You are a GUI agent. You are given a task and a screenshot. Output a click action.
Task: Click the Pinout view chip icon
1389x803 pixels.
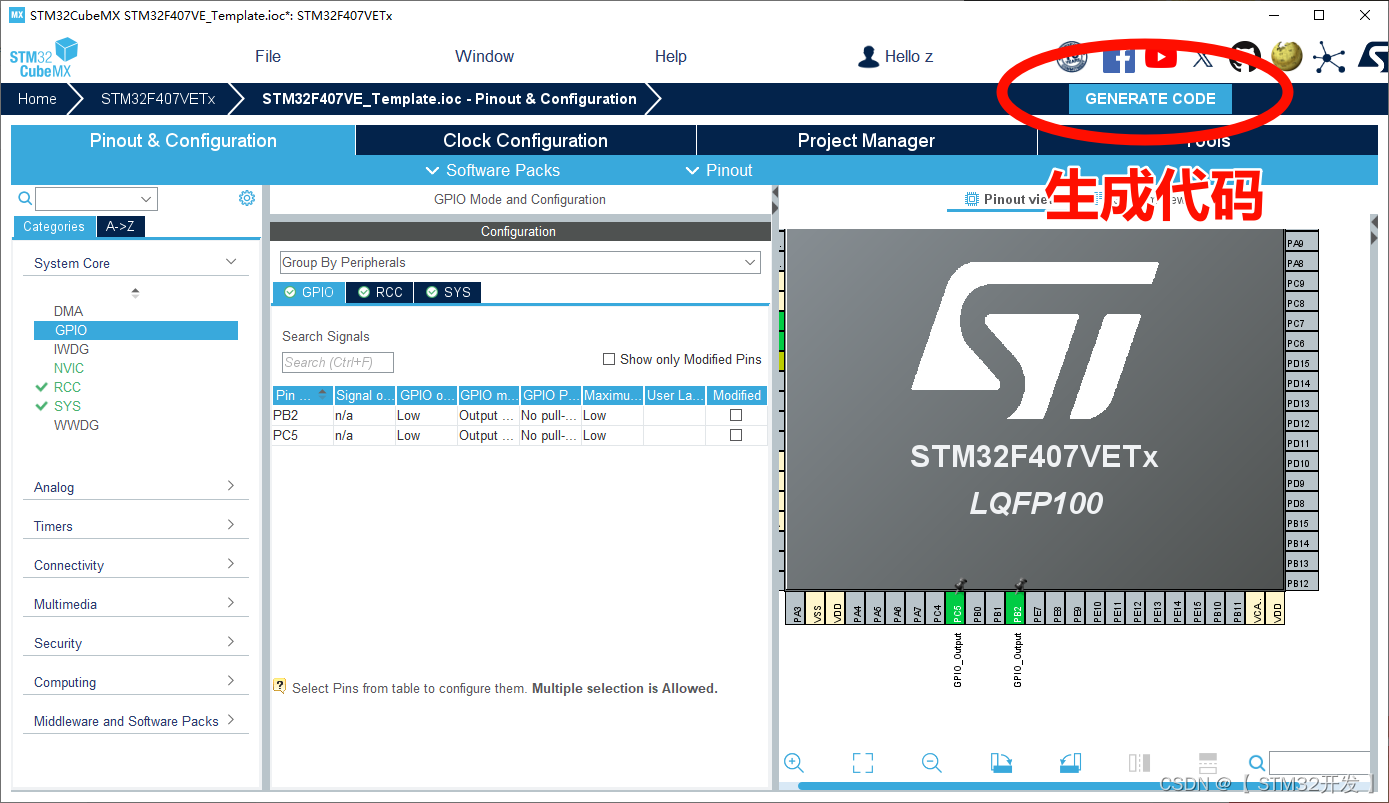click(x=971, y=199)
